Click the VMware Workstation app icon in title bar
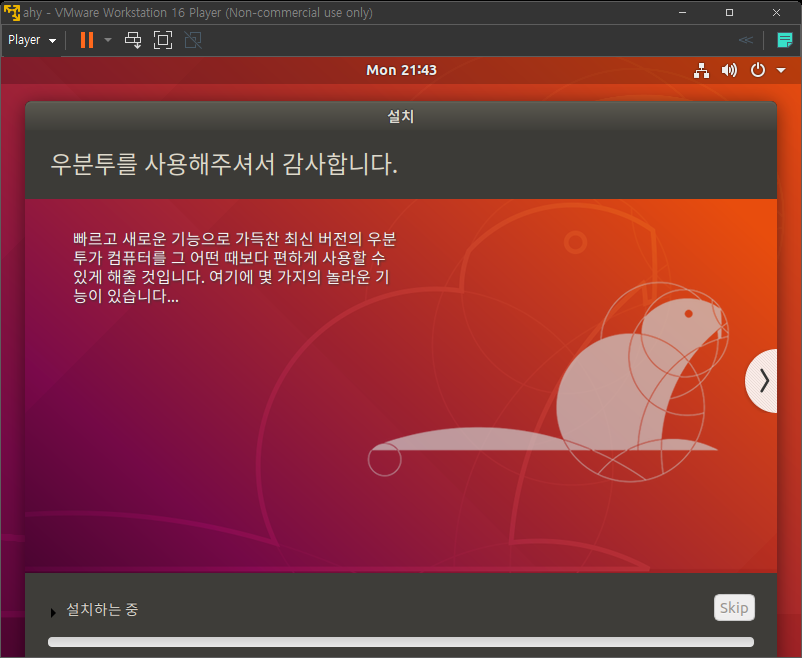802x658 pixels. pos(12,12)
